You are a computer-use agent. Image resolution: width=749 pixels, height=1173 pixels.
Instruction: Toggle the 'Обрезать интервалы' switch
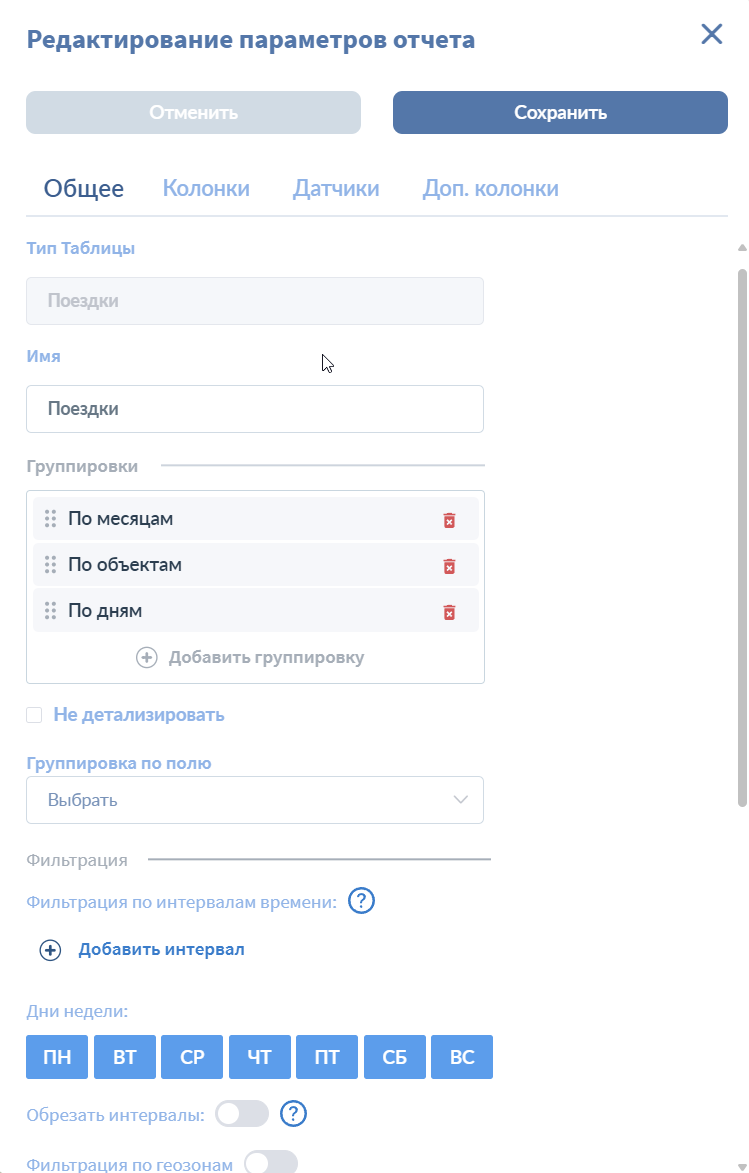click(x=242, y=1113)
